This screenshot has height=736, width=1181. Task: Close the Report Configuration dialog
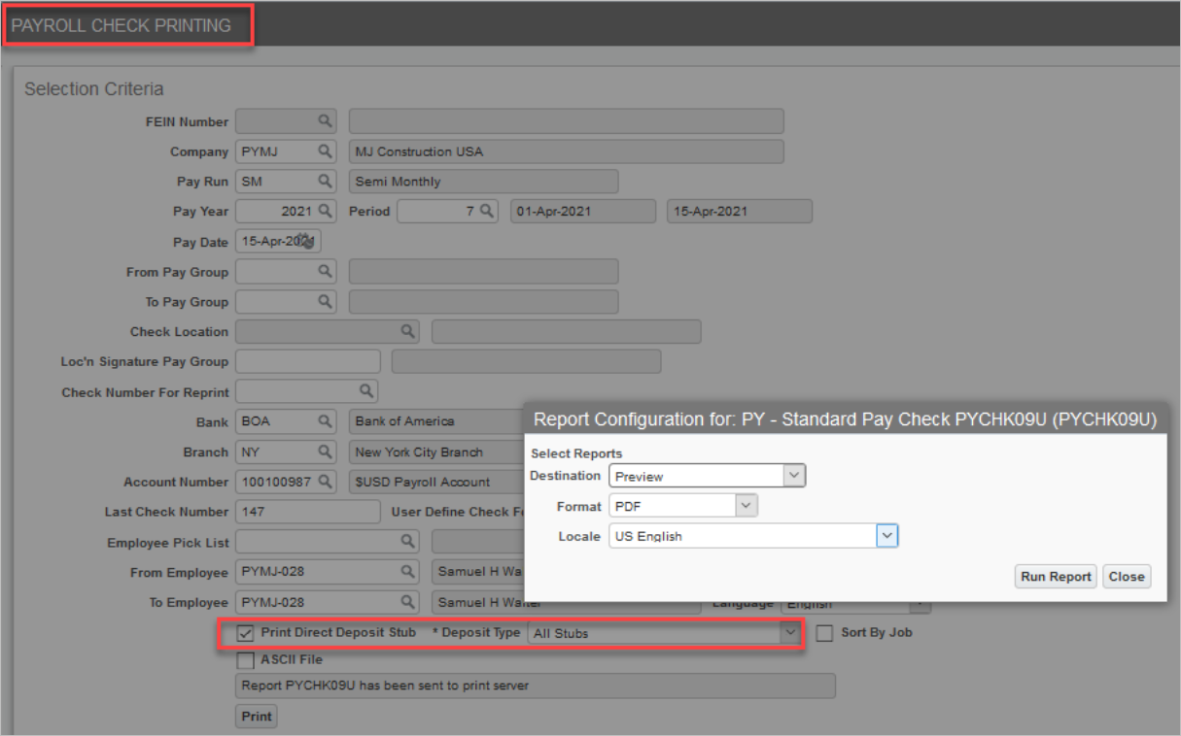pos(1126,576)
